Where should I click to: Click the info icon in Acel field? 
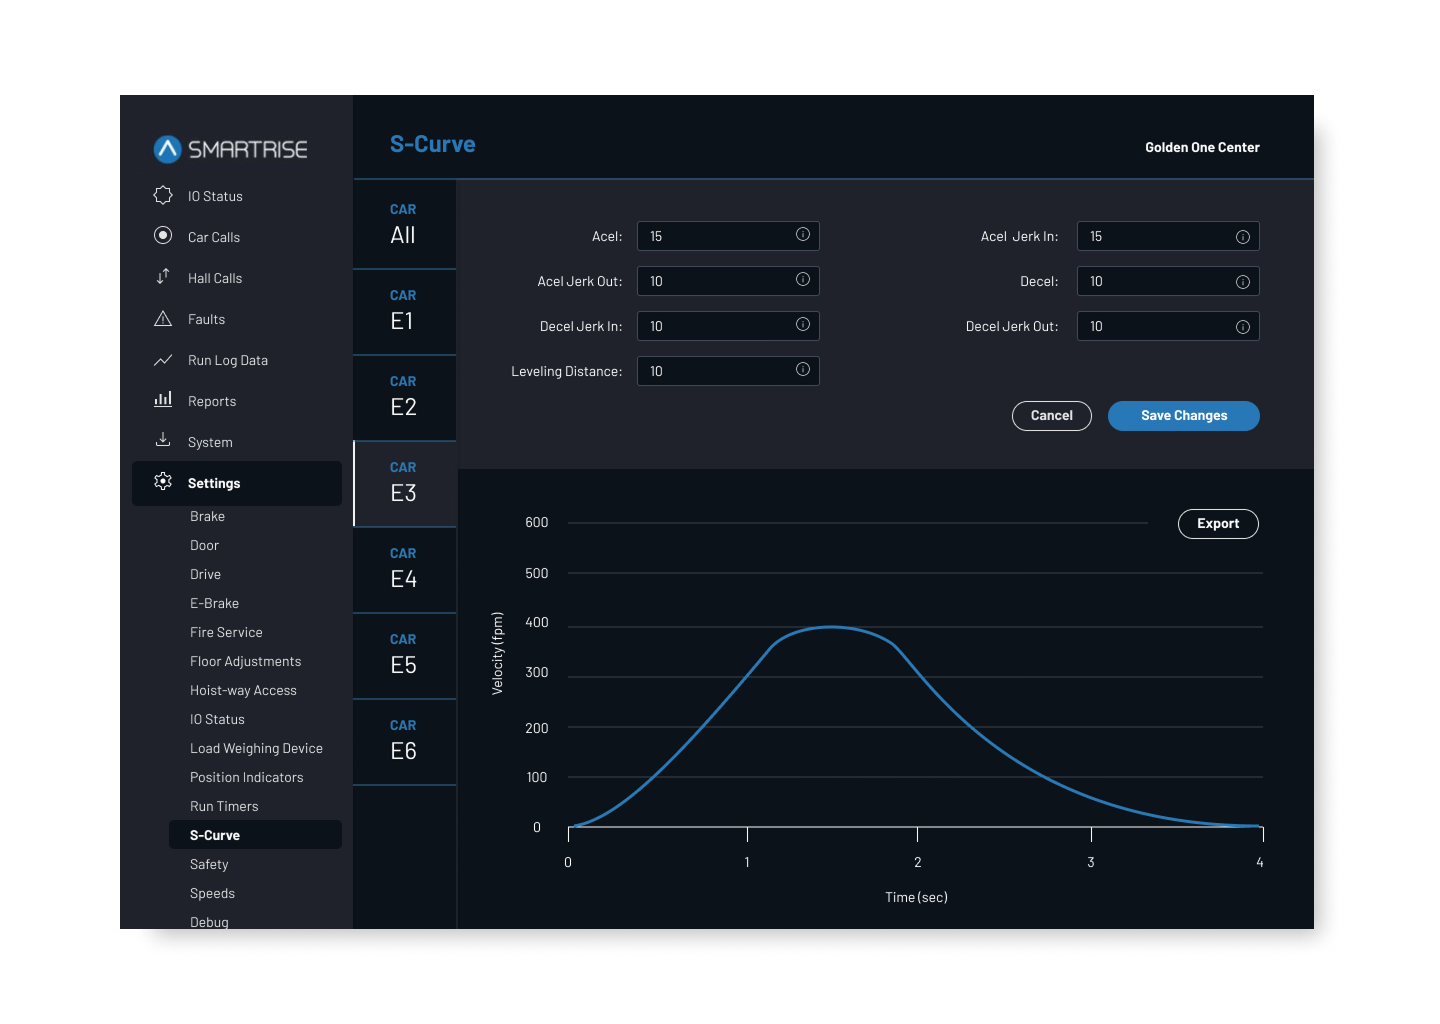[802, 235]
